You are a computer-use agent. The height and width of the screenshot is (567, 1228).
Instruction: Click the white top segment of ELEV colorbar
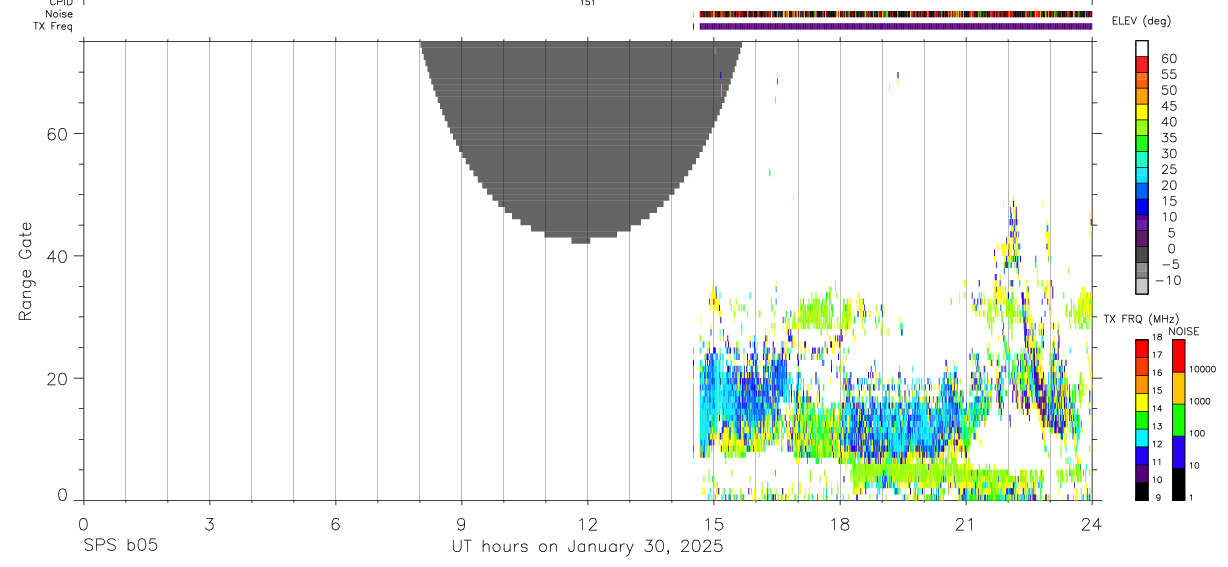(1141, 49)
